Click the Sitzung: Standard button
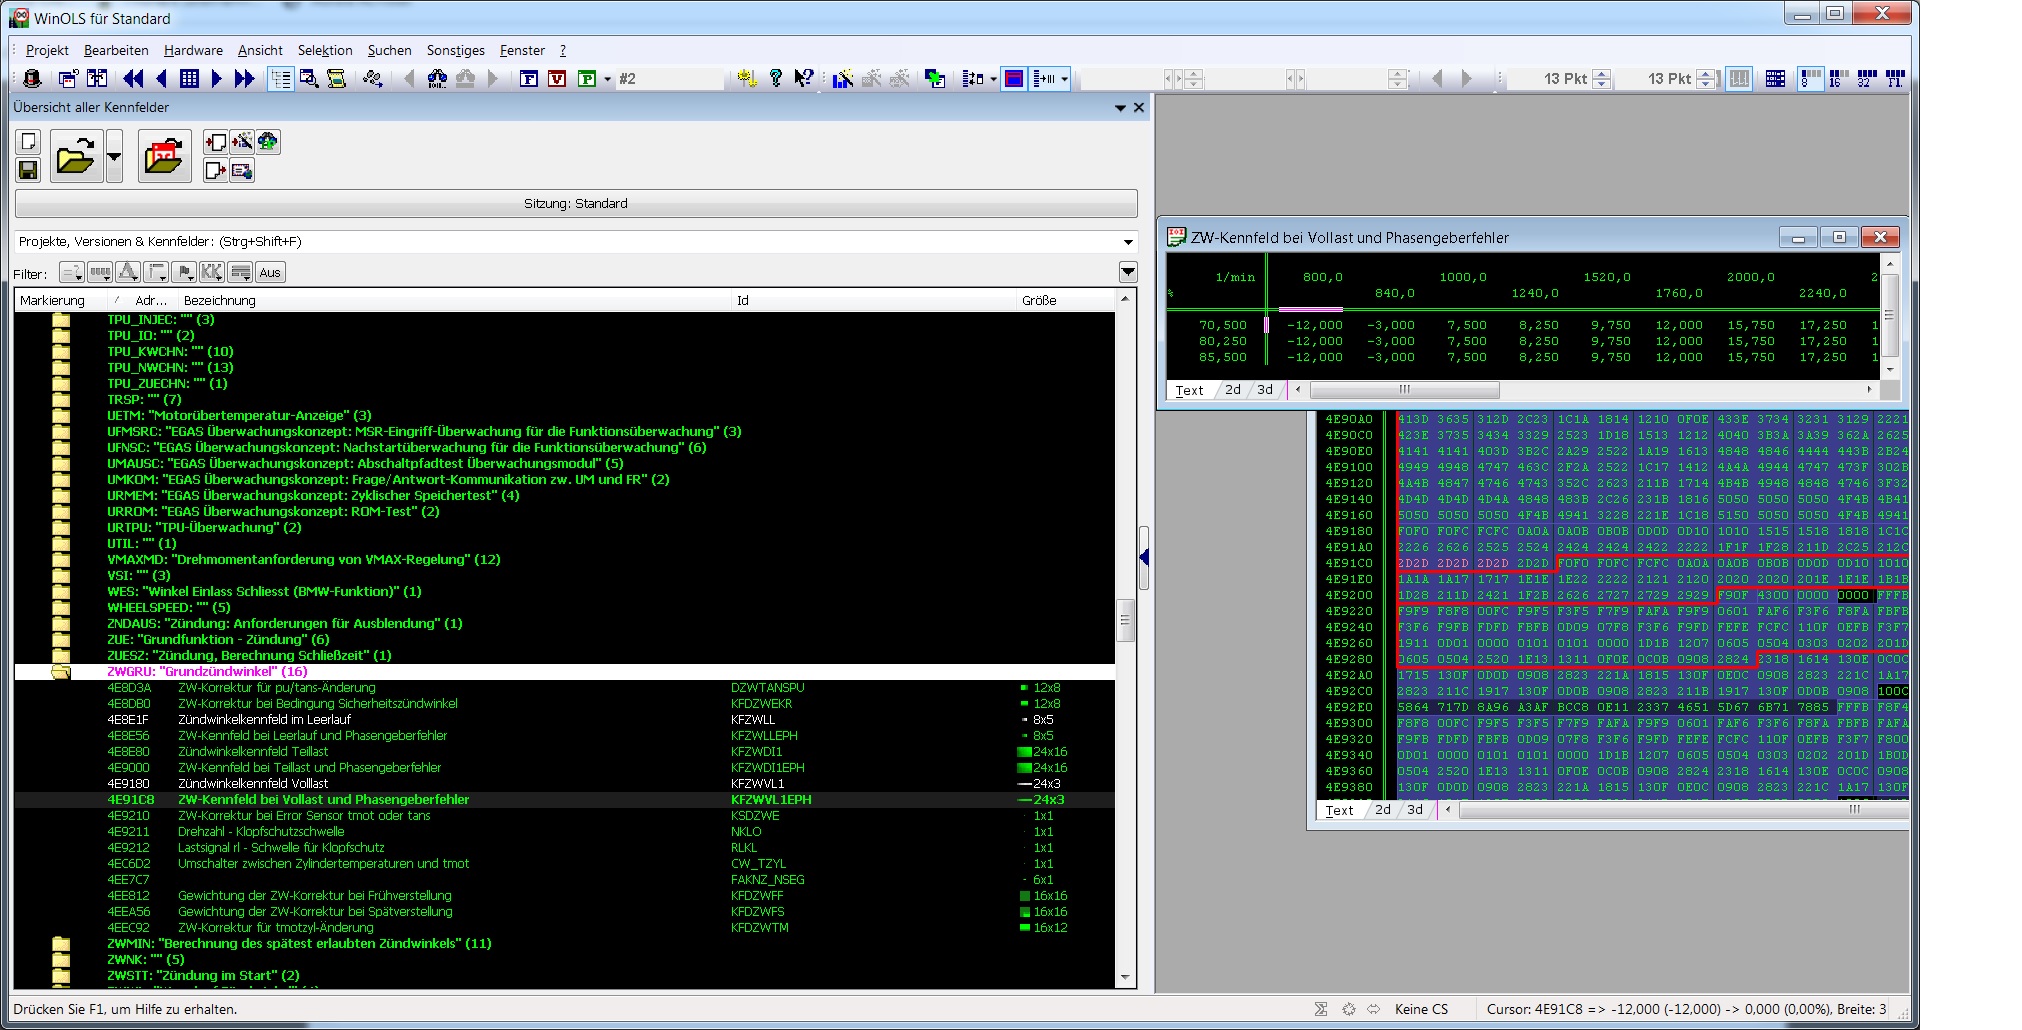This screenshot has width=2022, height=1030. point(576,203)
